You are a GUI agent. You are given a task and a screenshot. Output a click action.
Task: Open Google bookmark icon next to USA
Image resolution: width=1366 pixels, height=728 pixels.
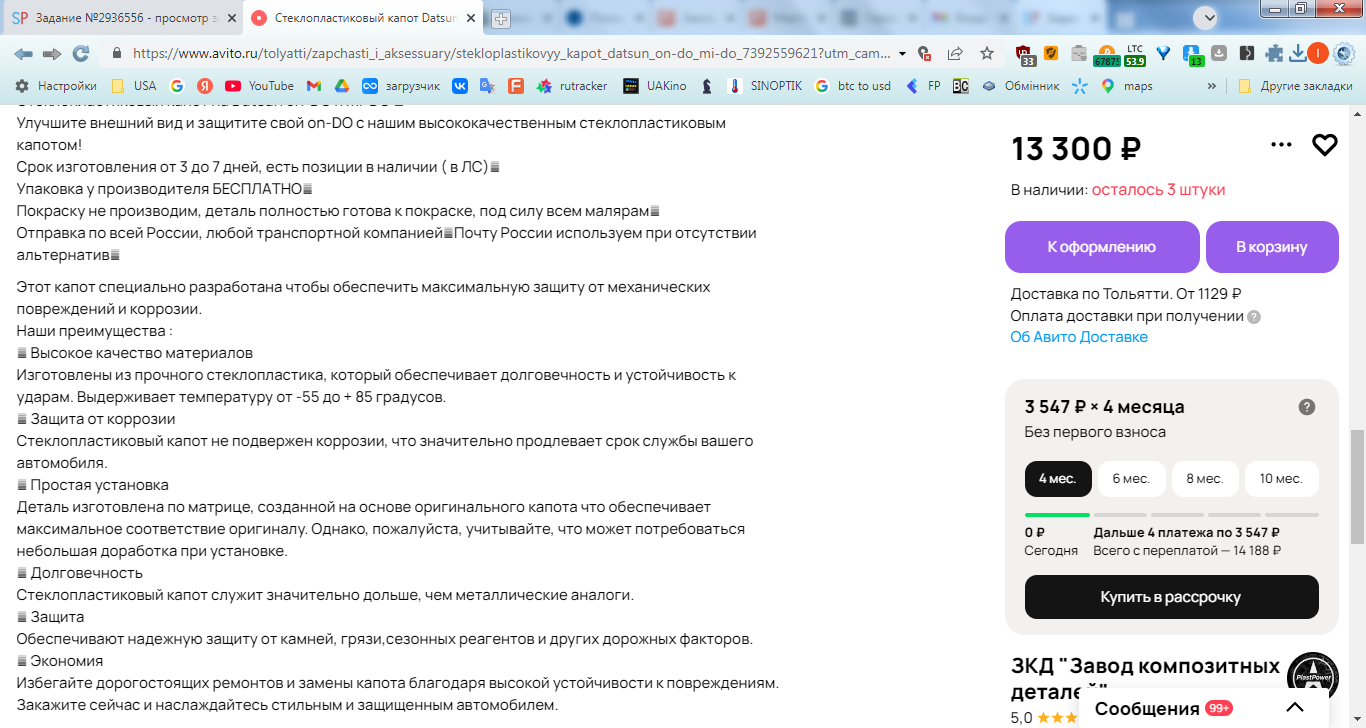(177, 86)
